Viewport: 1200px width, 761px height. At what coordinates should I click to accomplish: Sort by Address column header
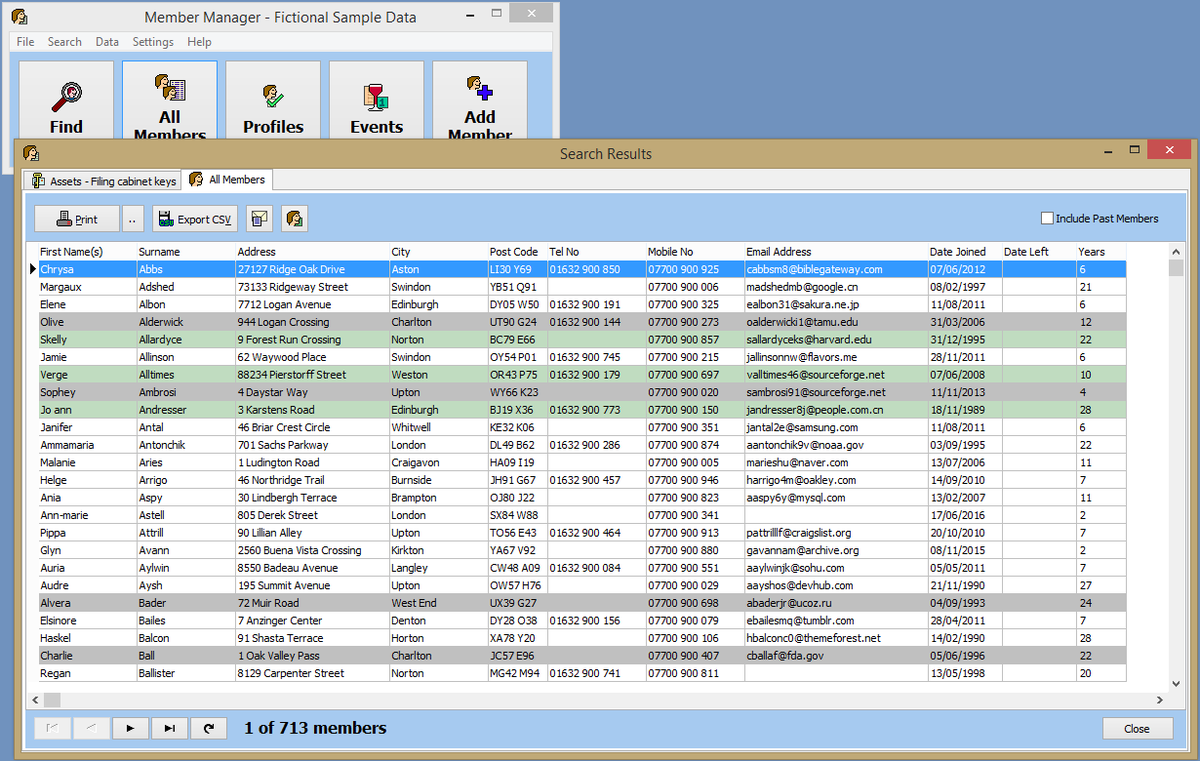312,252
